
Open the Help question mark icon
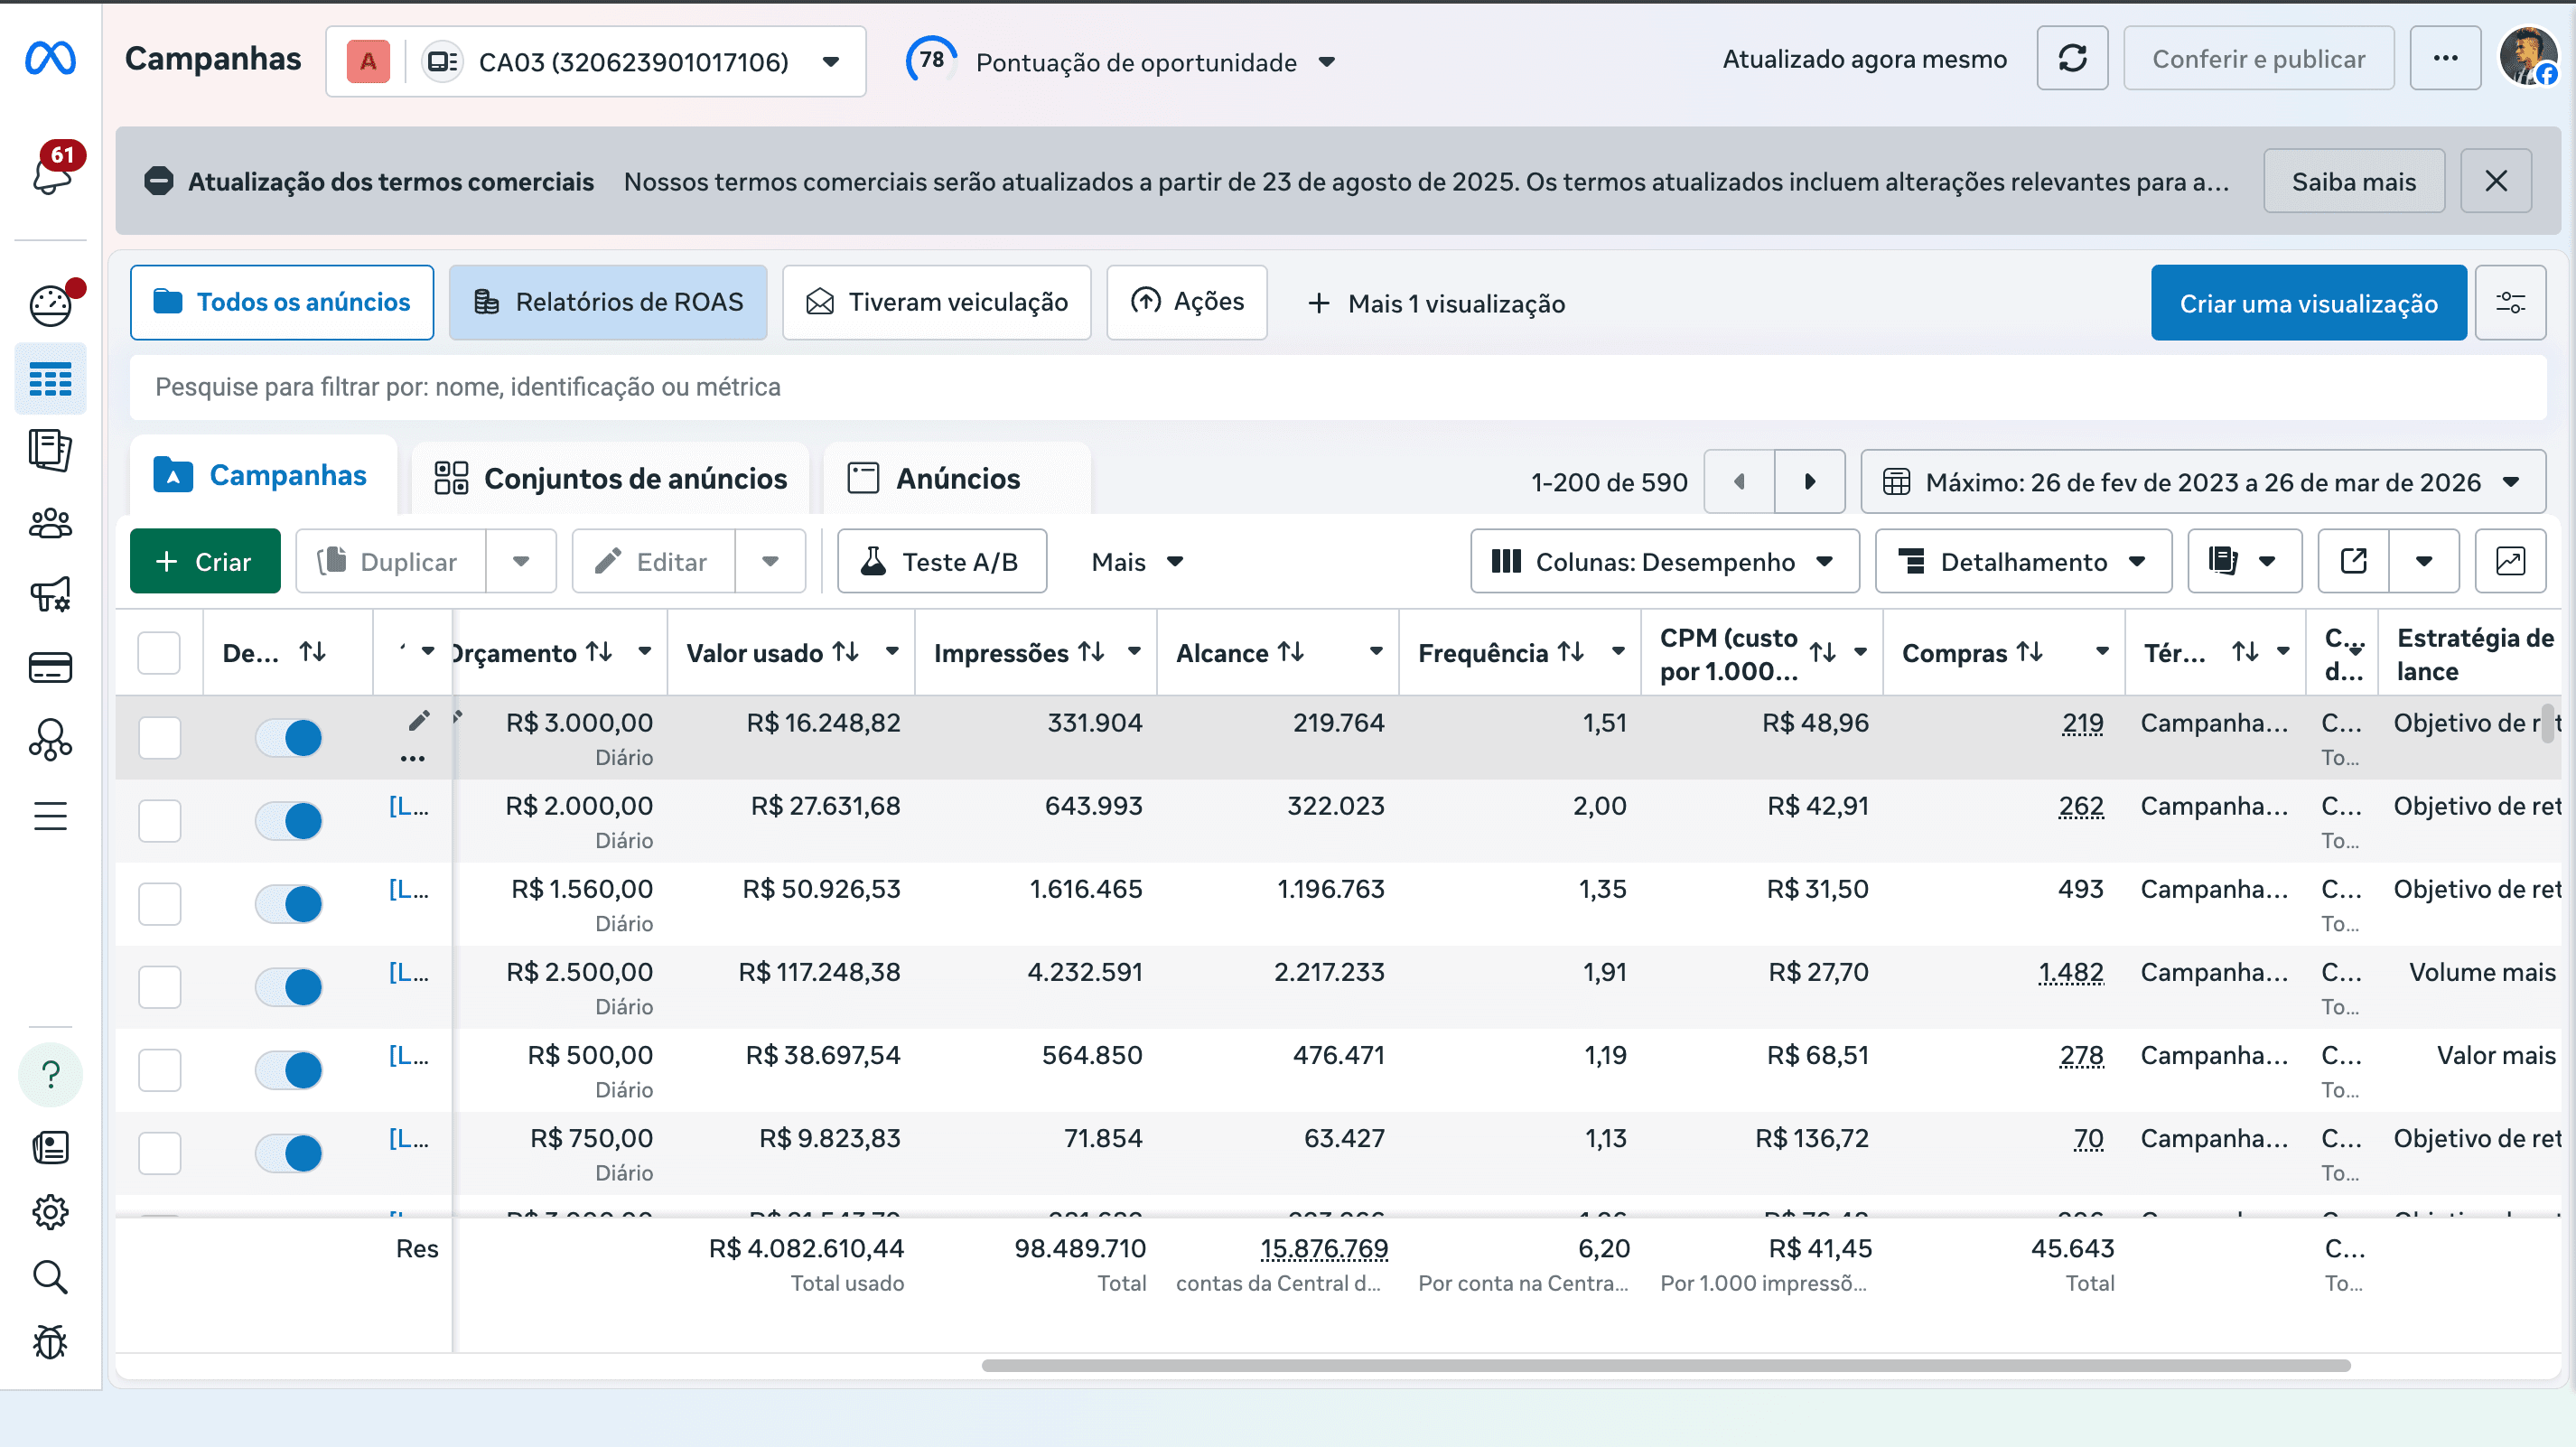tap(50, 1075)
